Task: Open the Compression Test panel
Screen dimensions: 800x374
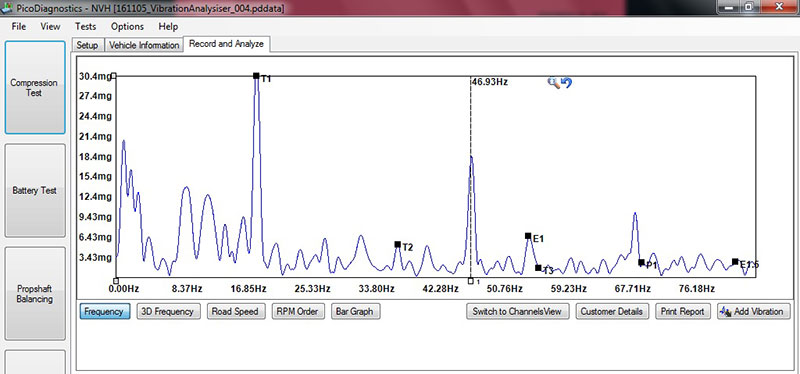Action: (x=35, y=87)
